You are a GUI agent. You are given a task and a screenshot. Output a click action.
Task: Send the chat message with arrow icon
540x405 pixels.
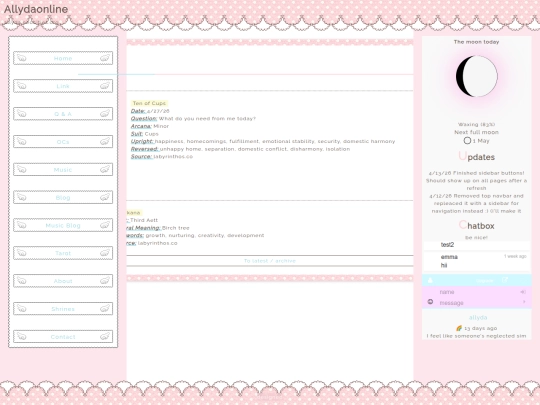click(524, 302)
